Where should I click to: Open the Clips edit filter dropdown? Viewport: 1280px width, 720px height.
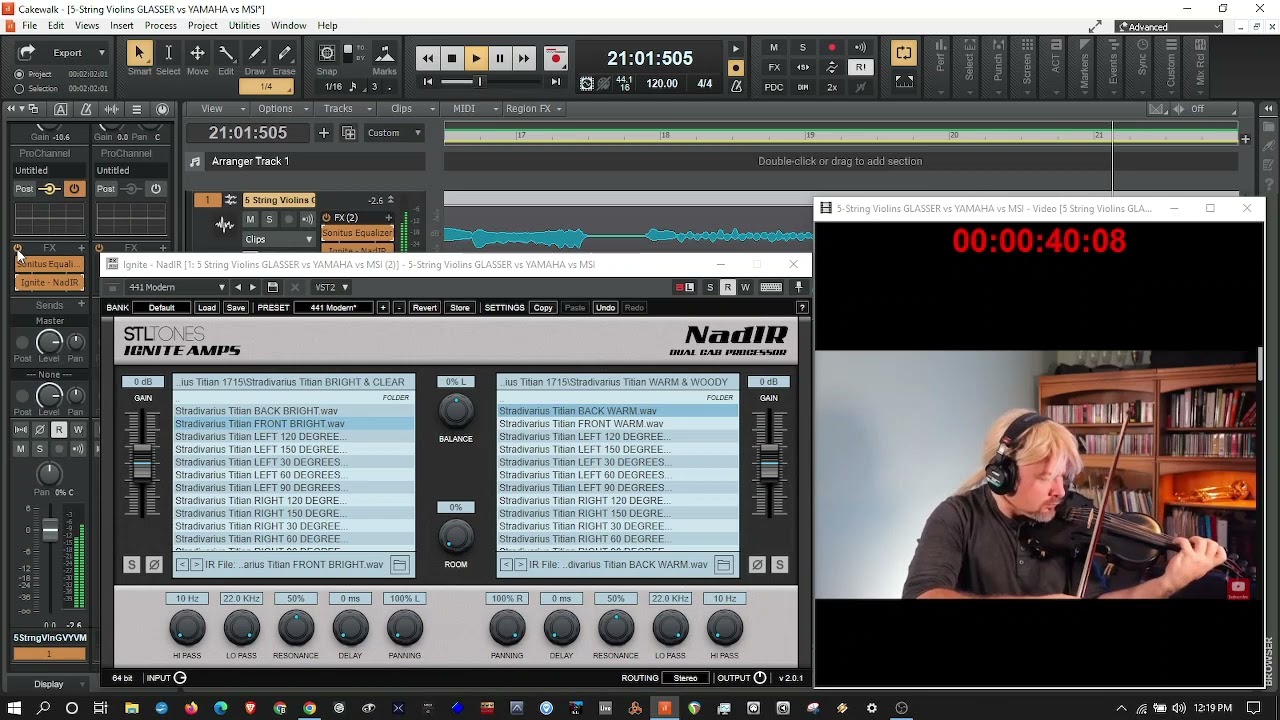(x=280, y=240)
